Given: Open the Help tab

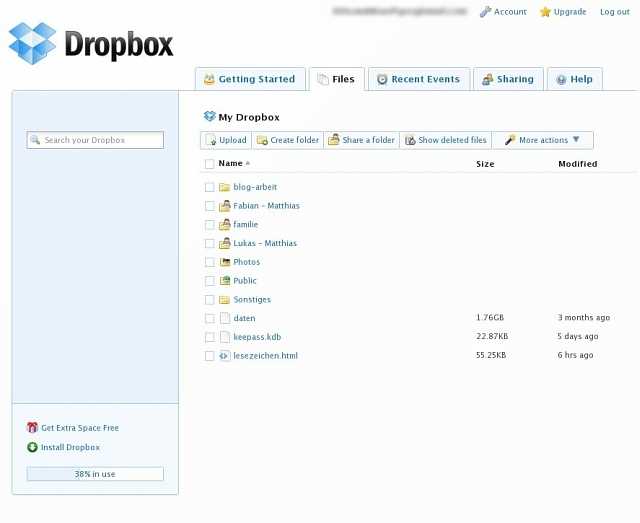Looking at the screenshot, I should coord(575,79).
